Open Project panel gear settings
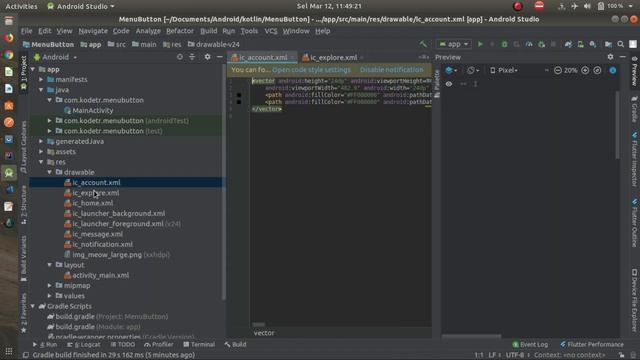The height and width of the screenshot is (360, 640). pyautogui.click(x=207, y=57)
